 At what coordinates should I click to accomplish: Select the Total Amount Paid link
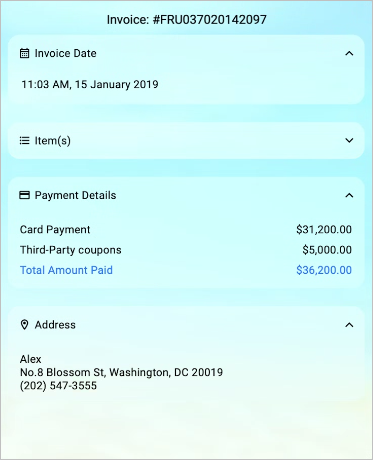[x=66, y=270]
